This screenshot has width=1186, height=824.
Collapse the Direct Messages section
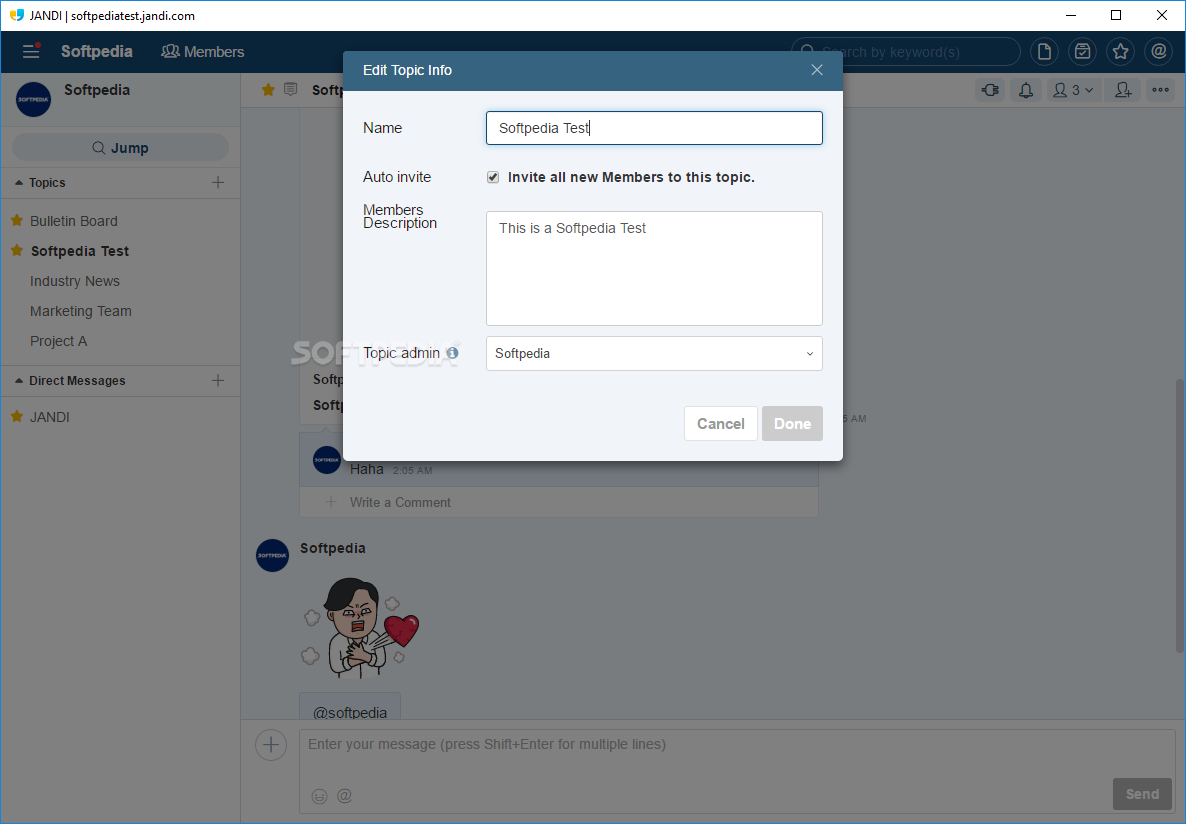click(70, 381)
